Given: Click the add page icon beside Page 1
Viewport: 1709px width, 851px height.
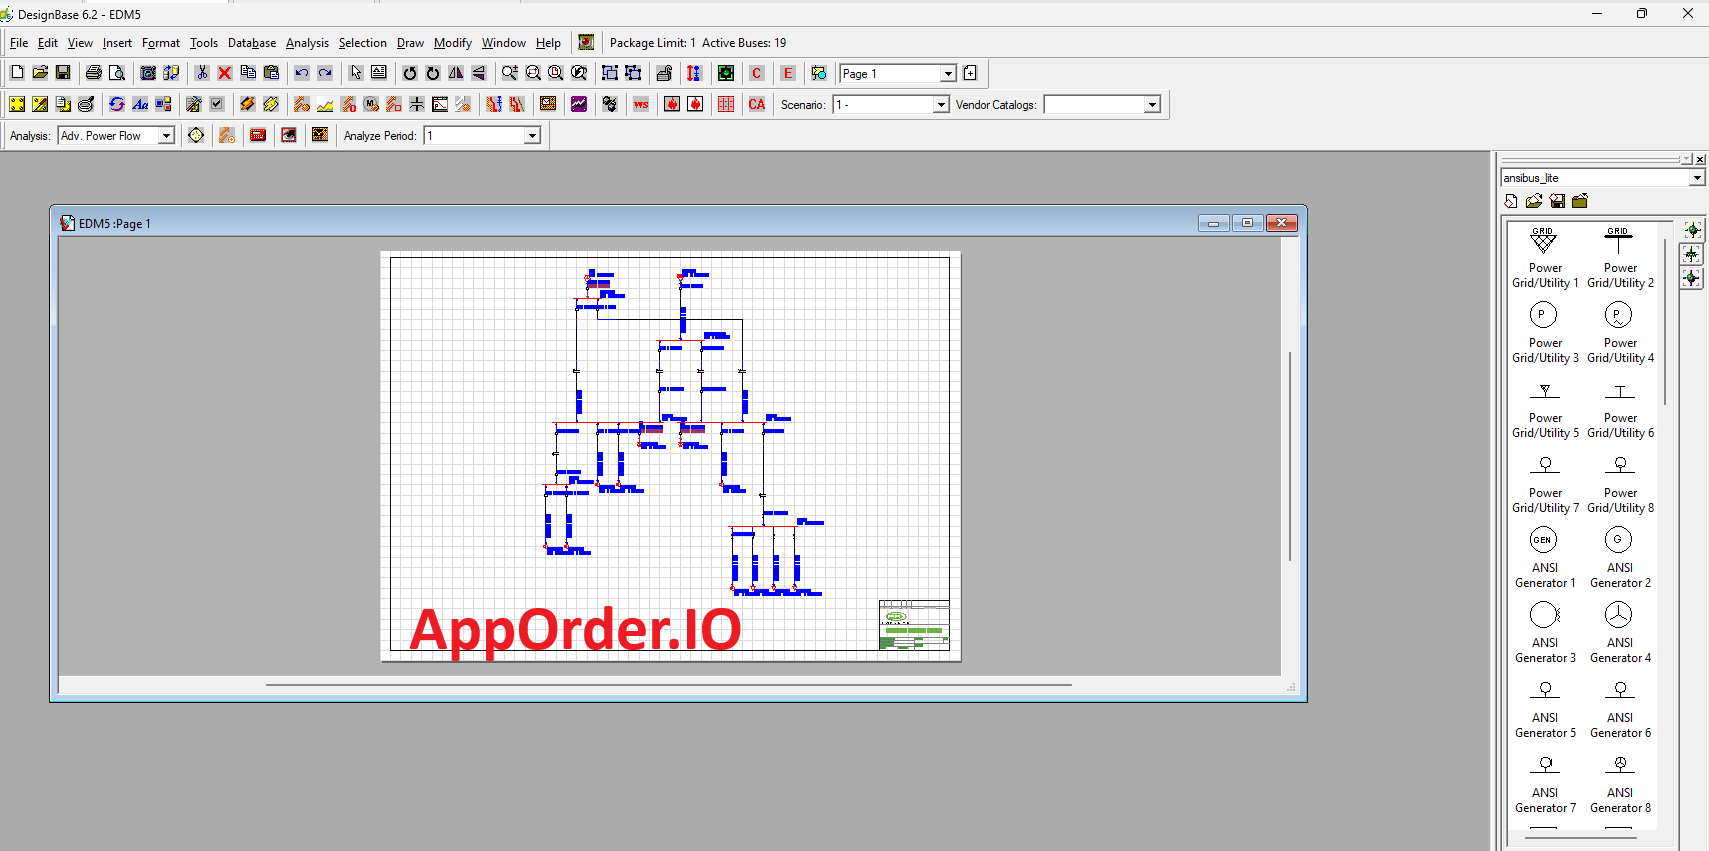Looking at the screenshot, I should [x=970, y=73].
